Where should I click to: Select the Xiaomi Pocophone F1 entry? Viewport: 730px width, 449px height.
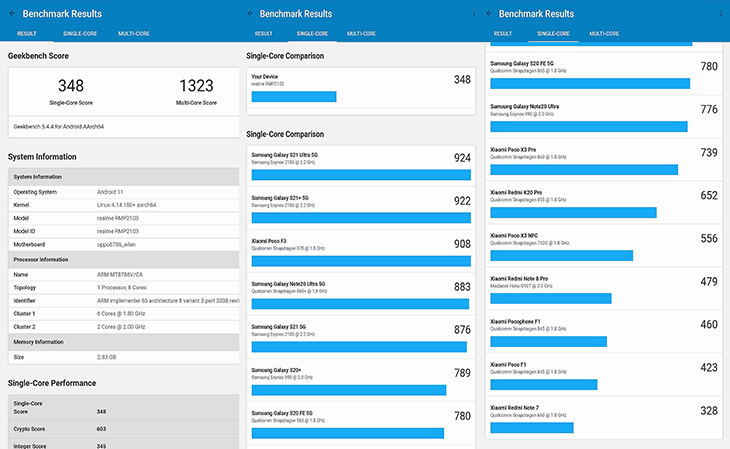(x=604, y=332)
